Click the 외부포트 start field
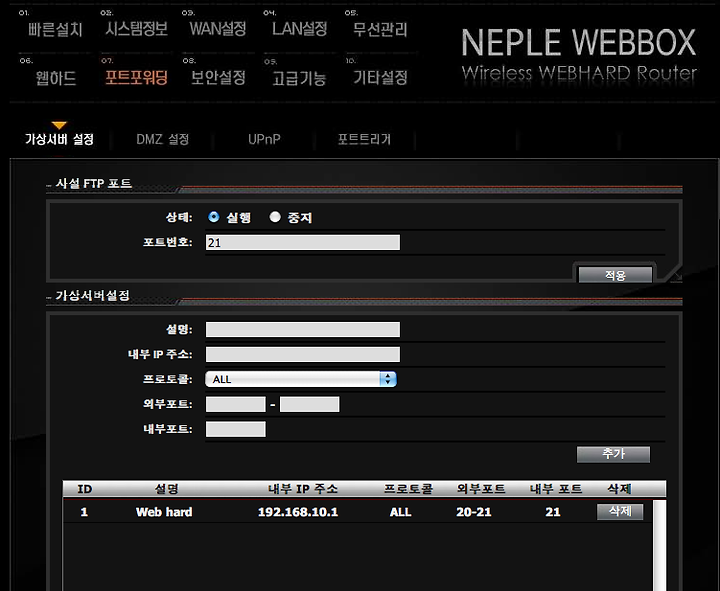Viewport: 720px width, 591px height. point(236,404)
